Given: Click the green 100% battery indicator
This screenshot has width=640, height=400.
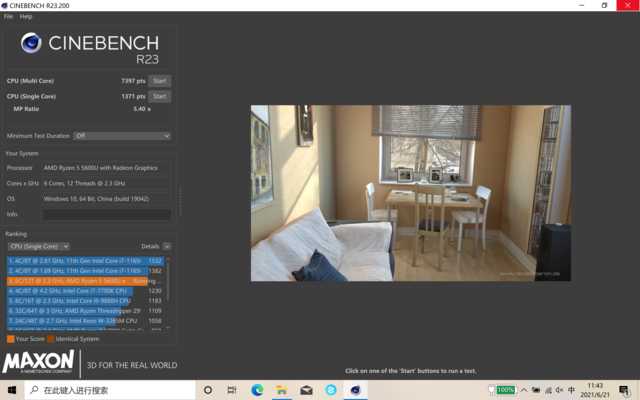Looking at the screenshot, I should point(506,390).
